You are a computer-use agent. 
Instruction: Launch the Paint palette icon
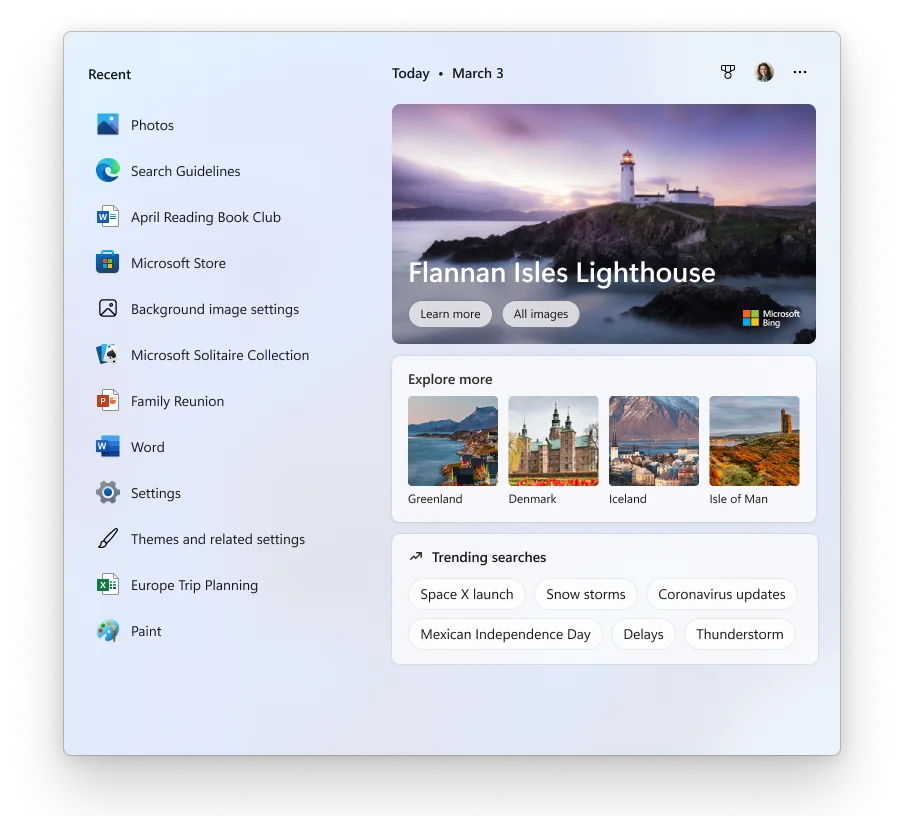(108, 631)
